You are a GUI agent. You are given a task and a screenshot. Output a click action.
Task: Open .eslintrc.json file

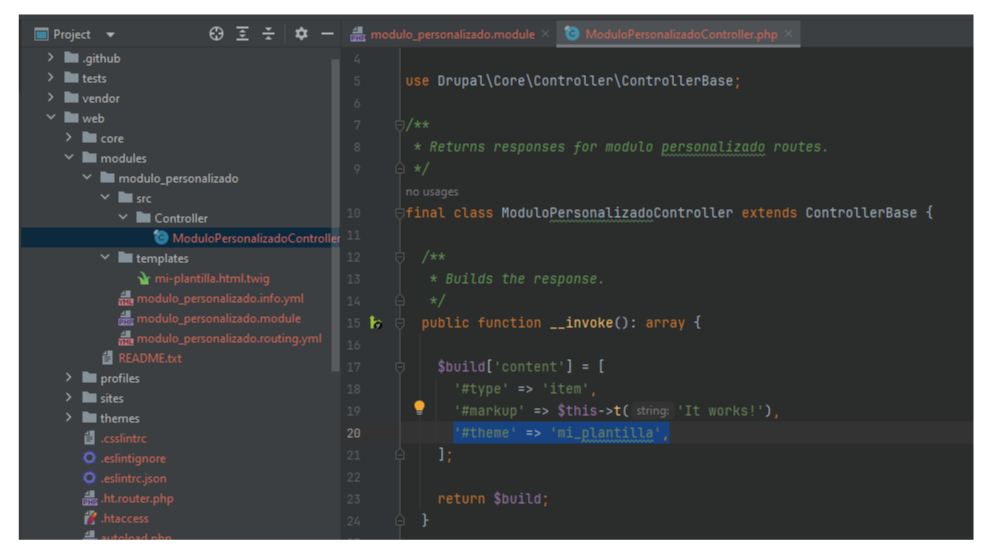pos(133,478)
